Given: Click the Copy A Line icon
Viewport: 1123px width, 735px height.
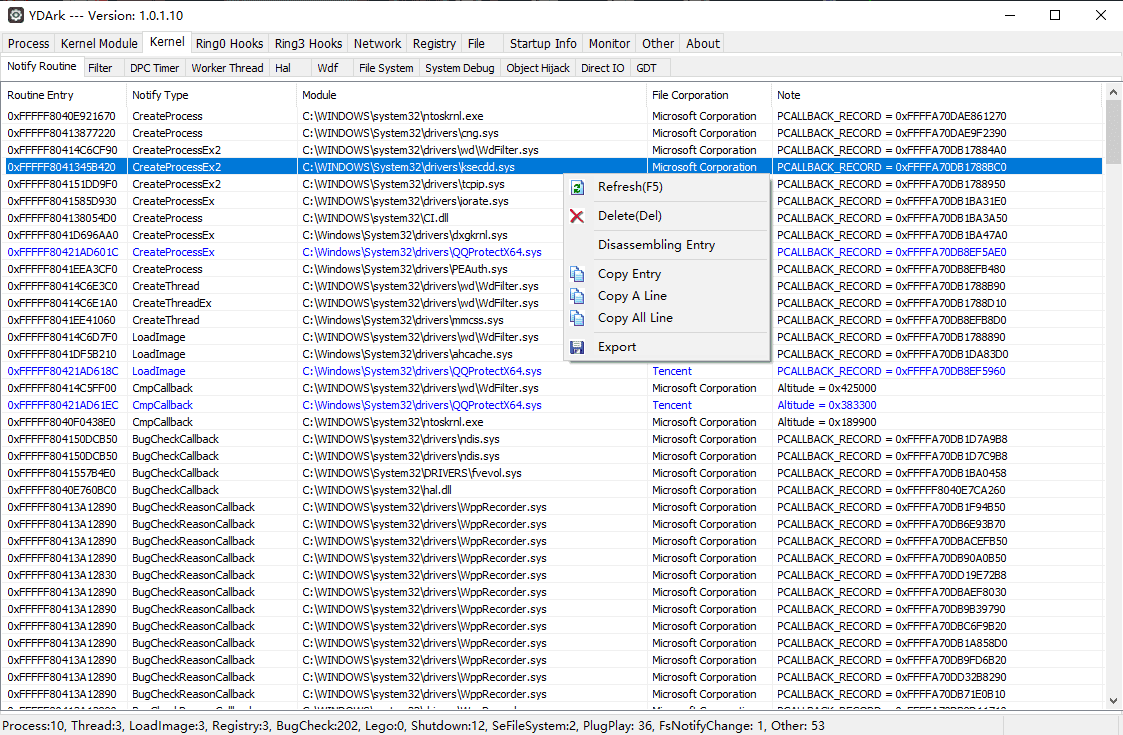Looking at the screenshot, I should 577,296.
